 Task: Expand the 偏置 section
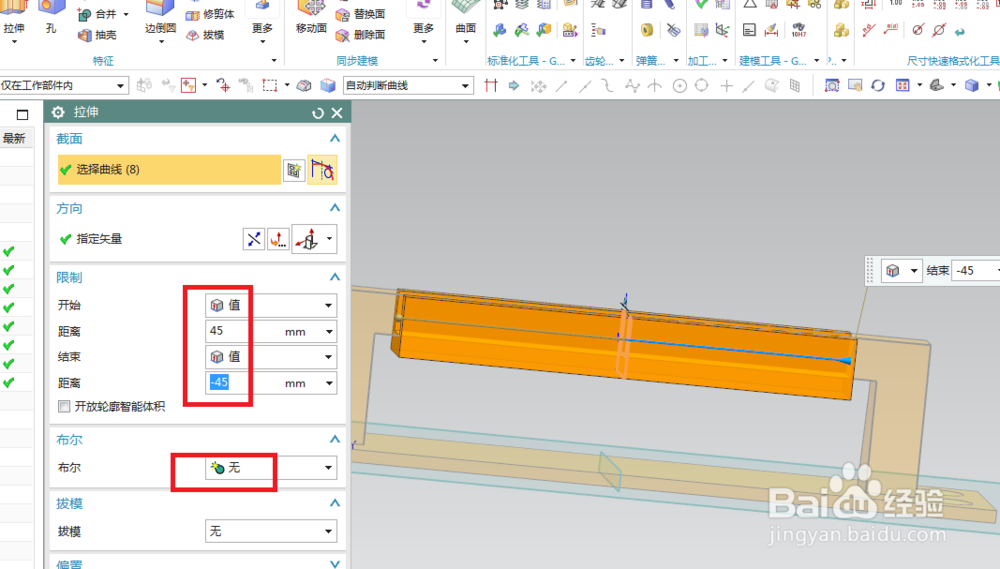click(x=335, y=564)
